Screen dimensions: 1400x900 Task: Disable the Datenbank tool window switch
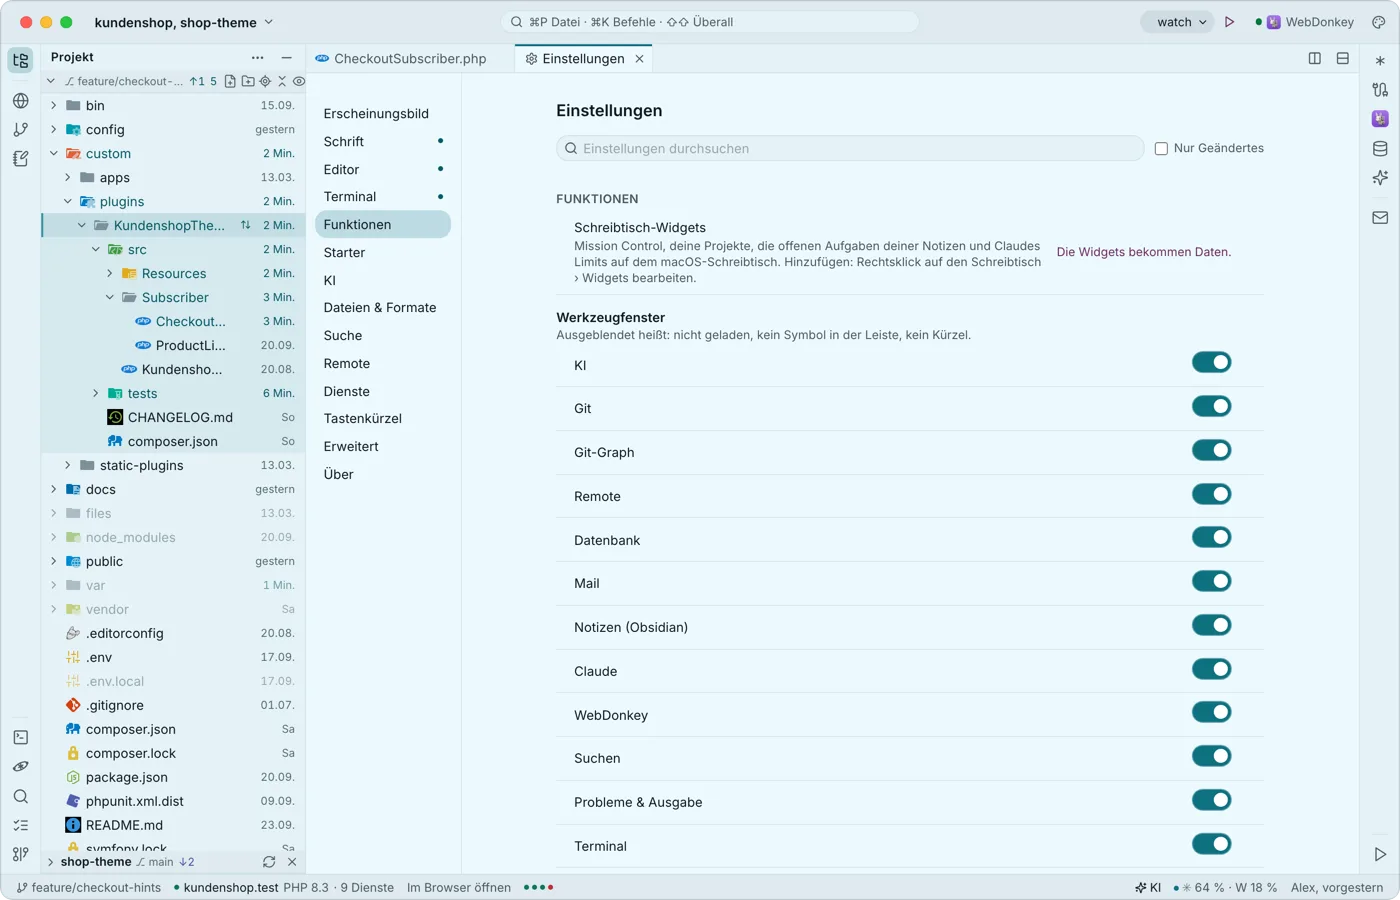(x=1211, y=538)
